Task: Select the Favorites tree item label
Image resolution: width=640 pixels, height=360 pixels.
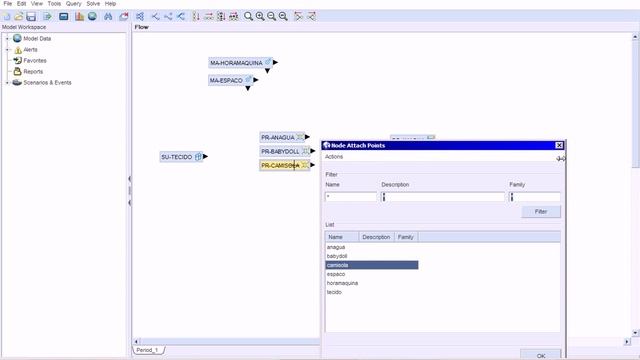Action: 35,60
